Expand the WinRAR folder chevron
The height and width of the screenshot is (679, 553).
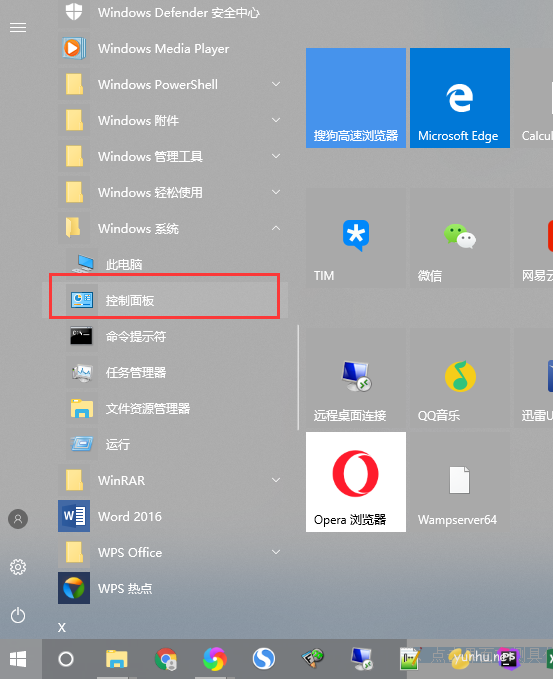click(x=276, y=480)
